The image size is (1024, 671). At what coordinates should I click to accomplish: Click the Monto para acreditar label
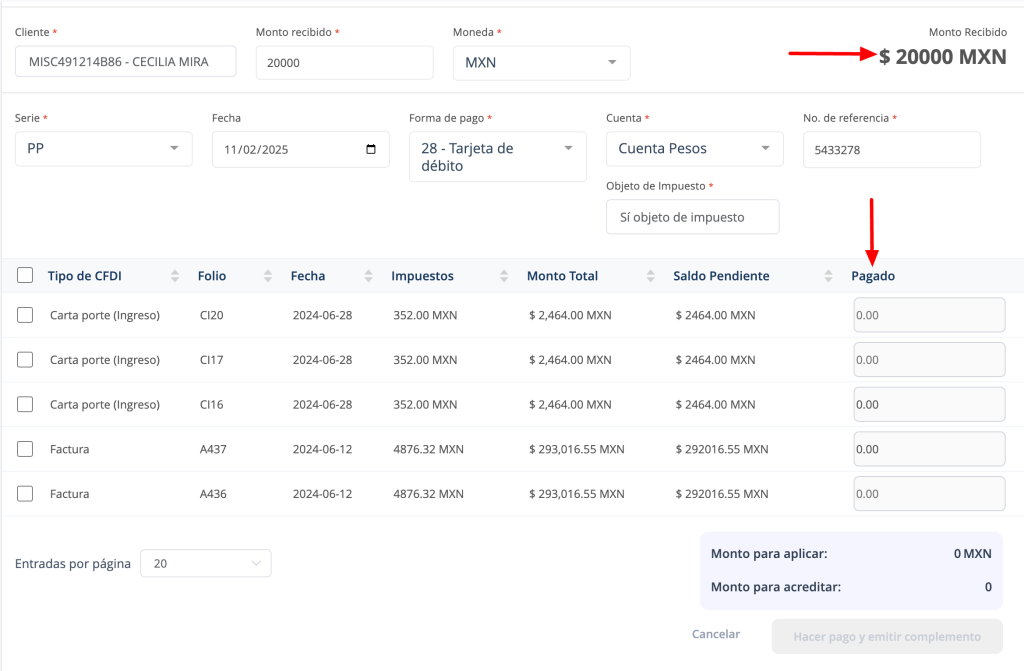pyautogui.click(x=776, y=587)
